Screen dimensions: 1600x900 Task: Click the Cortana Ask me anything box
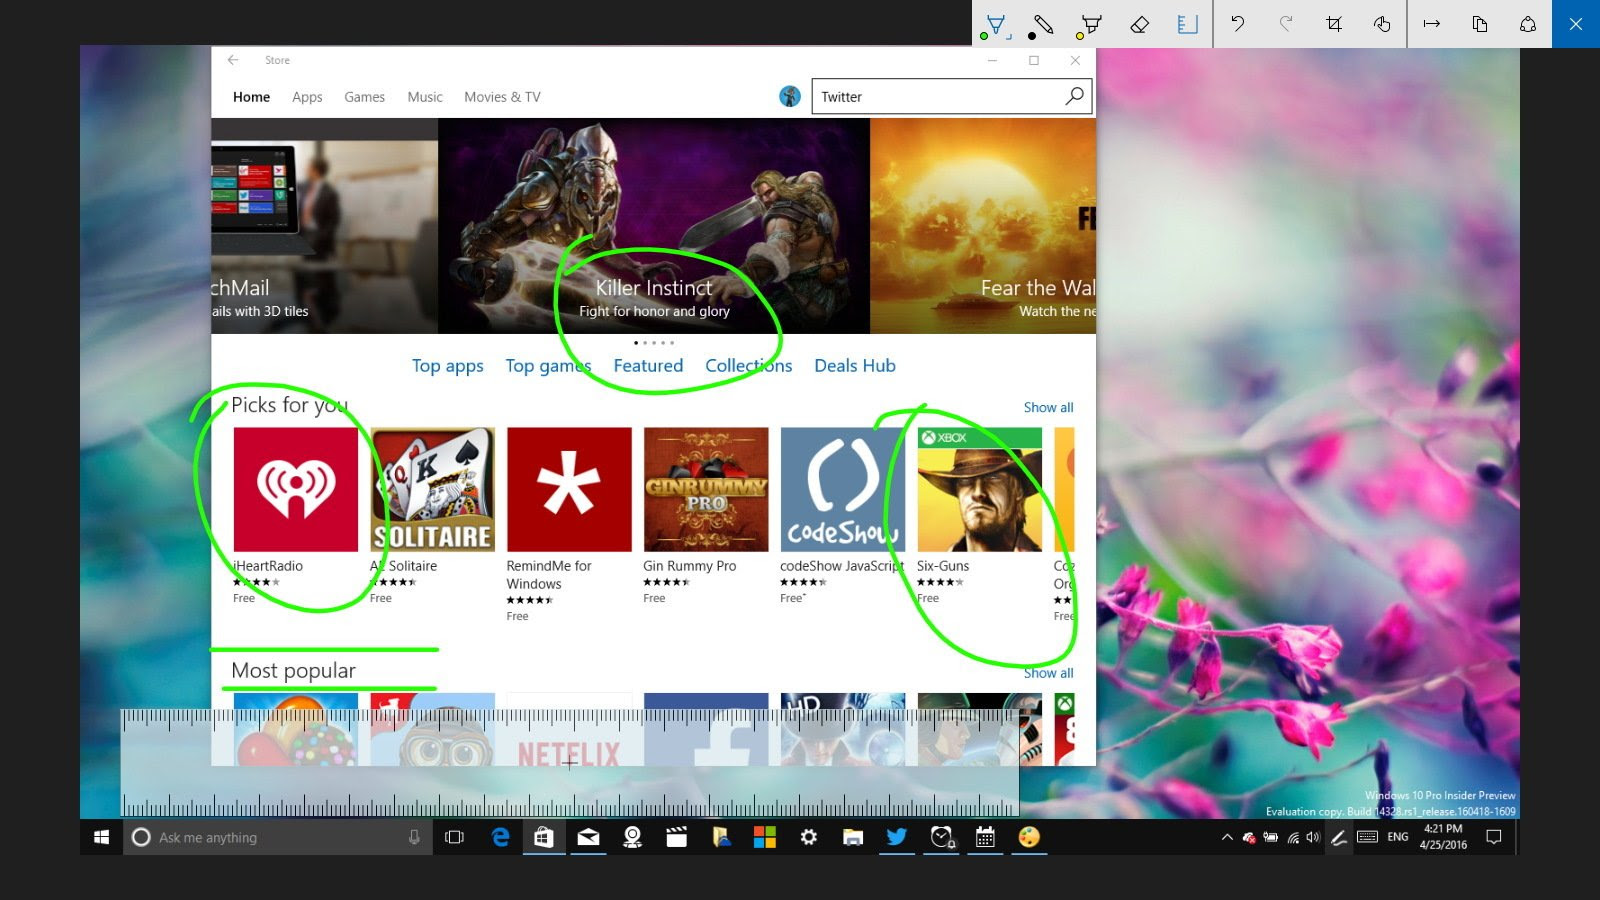click(x=277, y=837)
